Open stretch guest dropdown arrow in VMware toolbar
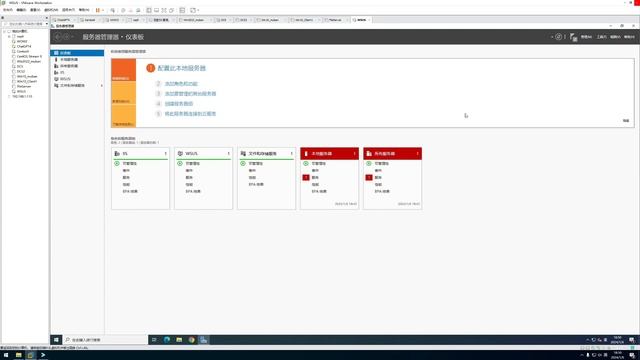640x360 pixels. click(198, 10)
